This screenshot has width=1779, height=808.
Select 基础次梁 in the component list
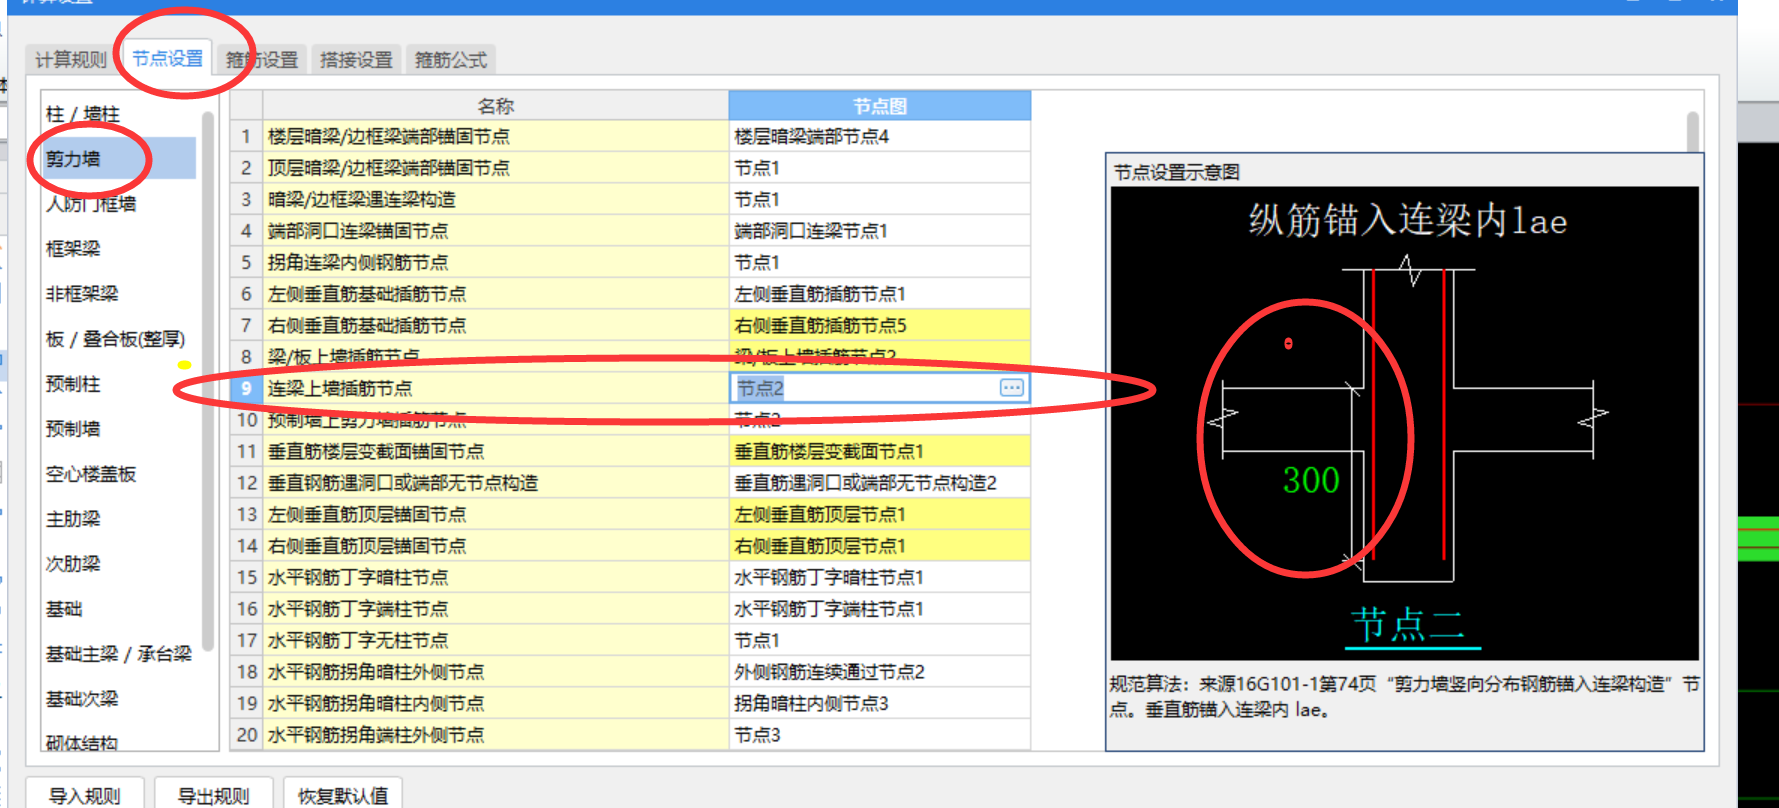[82, 699]
